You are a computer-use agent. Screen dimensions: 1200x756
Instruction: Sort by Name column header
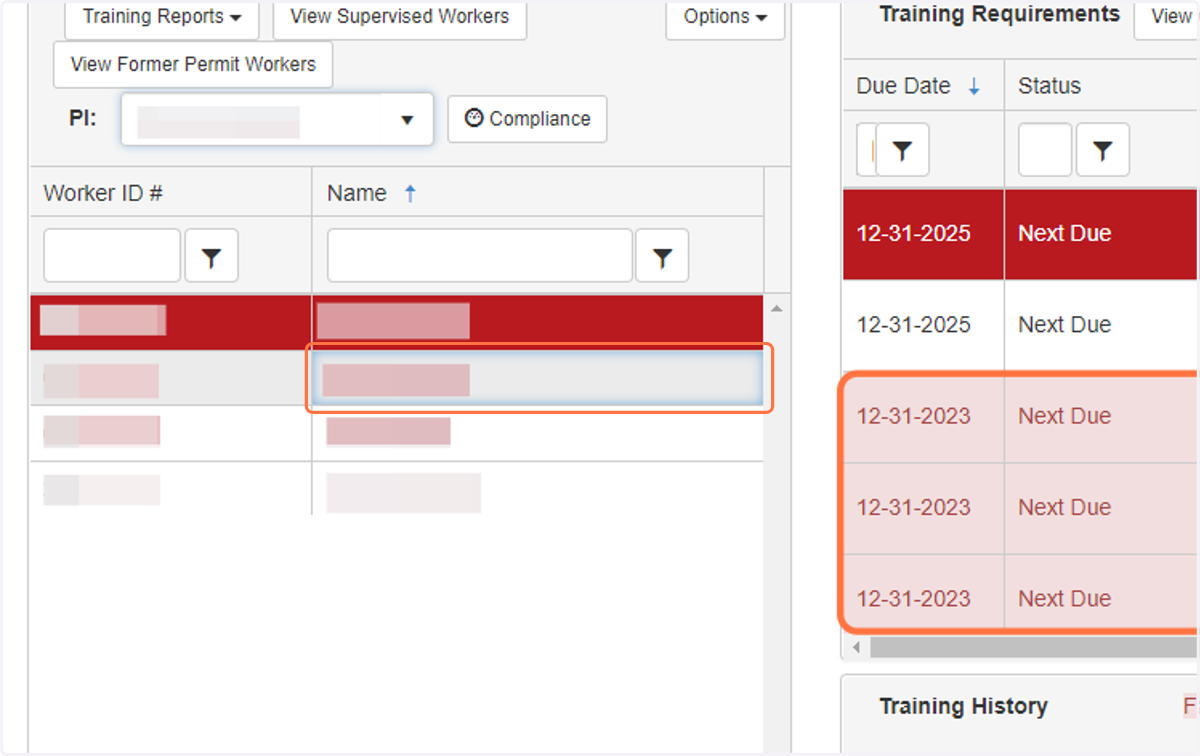pos(357,193)
